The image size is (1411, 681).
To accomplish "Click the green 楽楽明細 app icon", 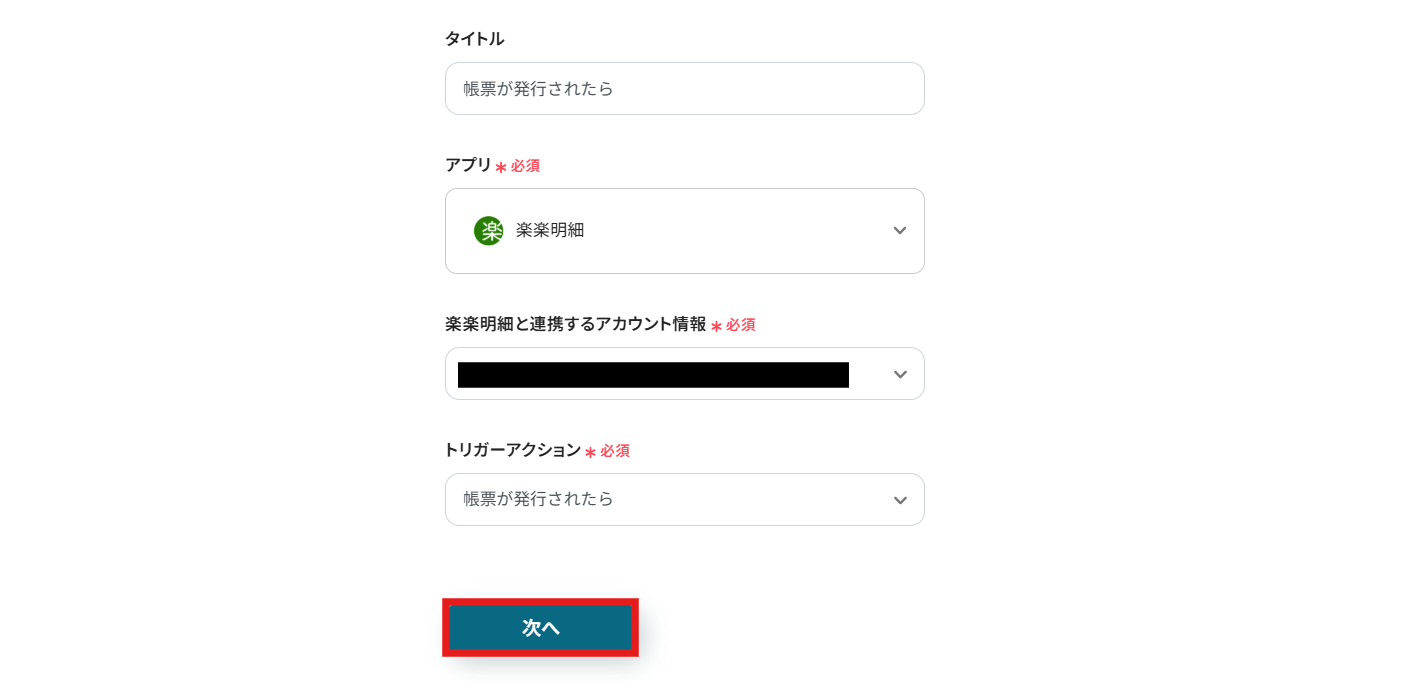I will coord(488,231).
